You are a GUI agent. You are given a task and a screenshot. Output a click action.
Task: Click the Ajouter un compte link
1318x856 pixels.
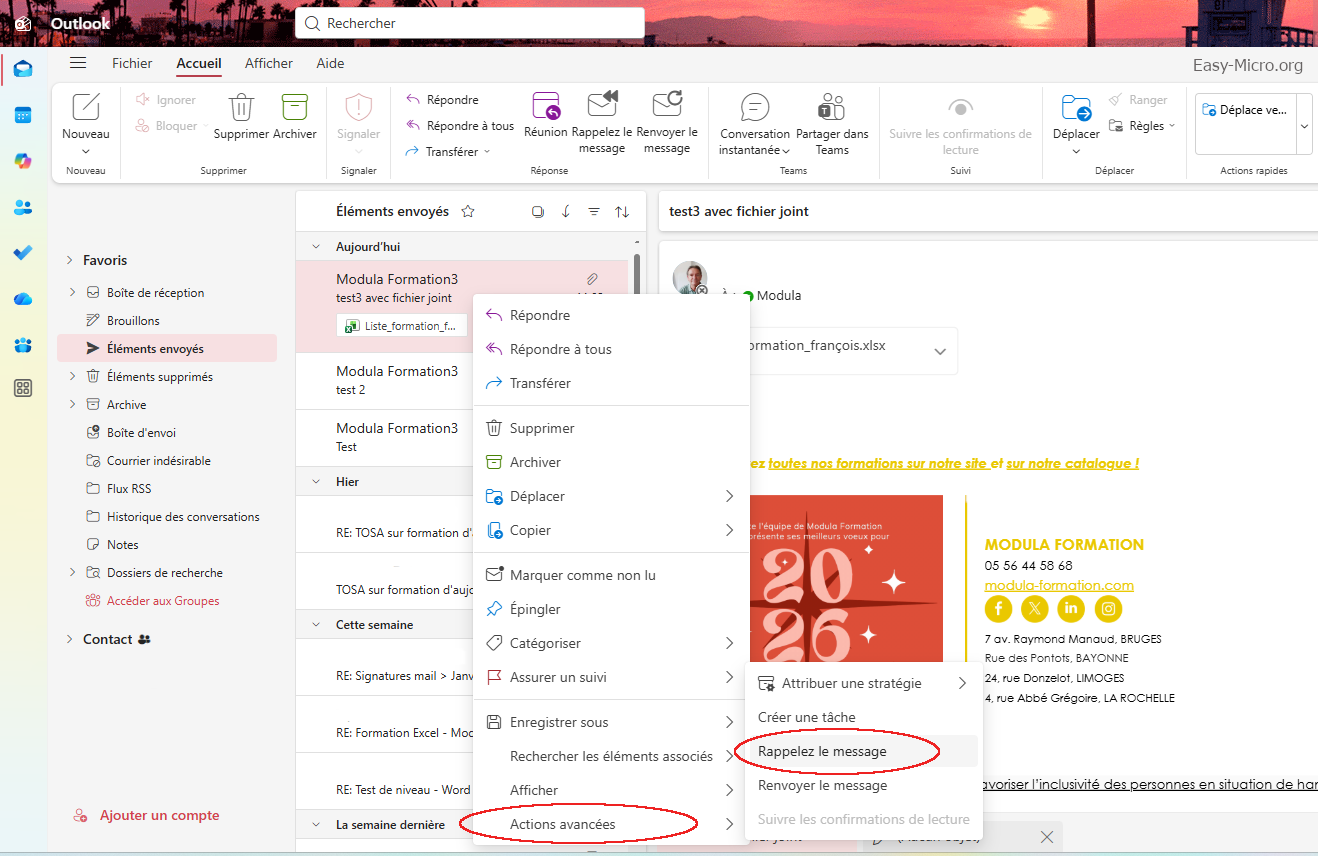coord(159,815)
